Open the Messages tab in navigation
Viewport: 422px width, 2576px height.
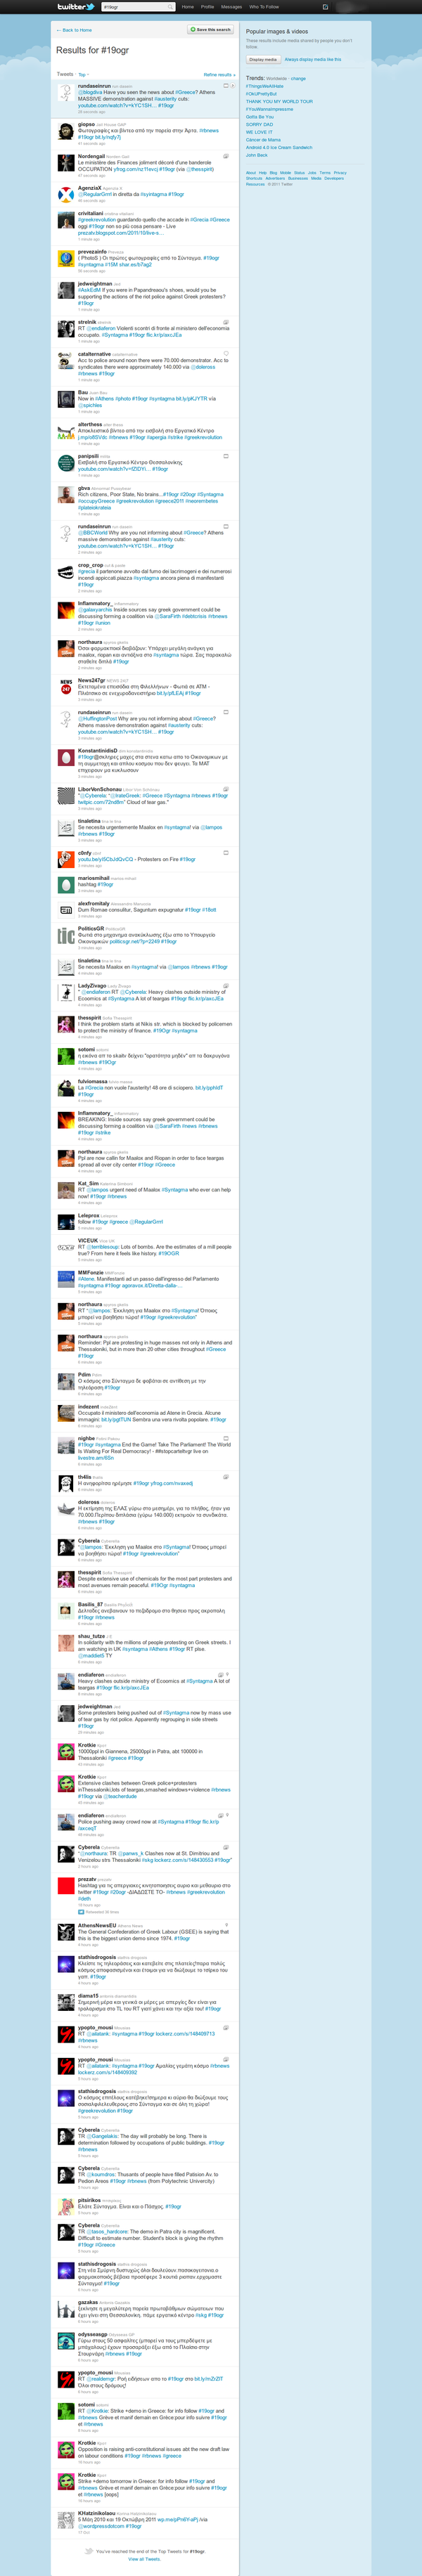tap(231, 7)
